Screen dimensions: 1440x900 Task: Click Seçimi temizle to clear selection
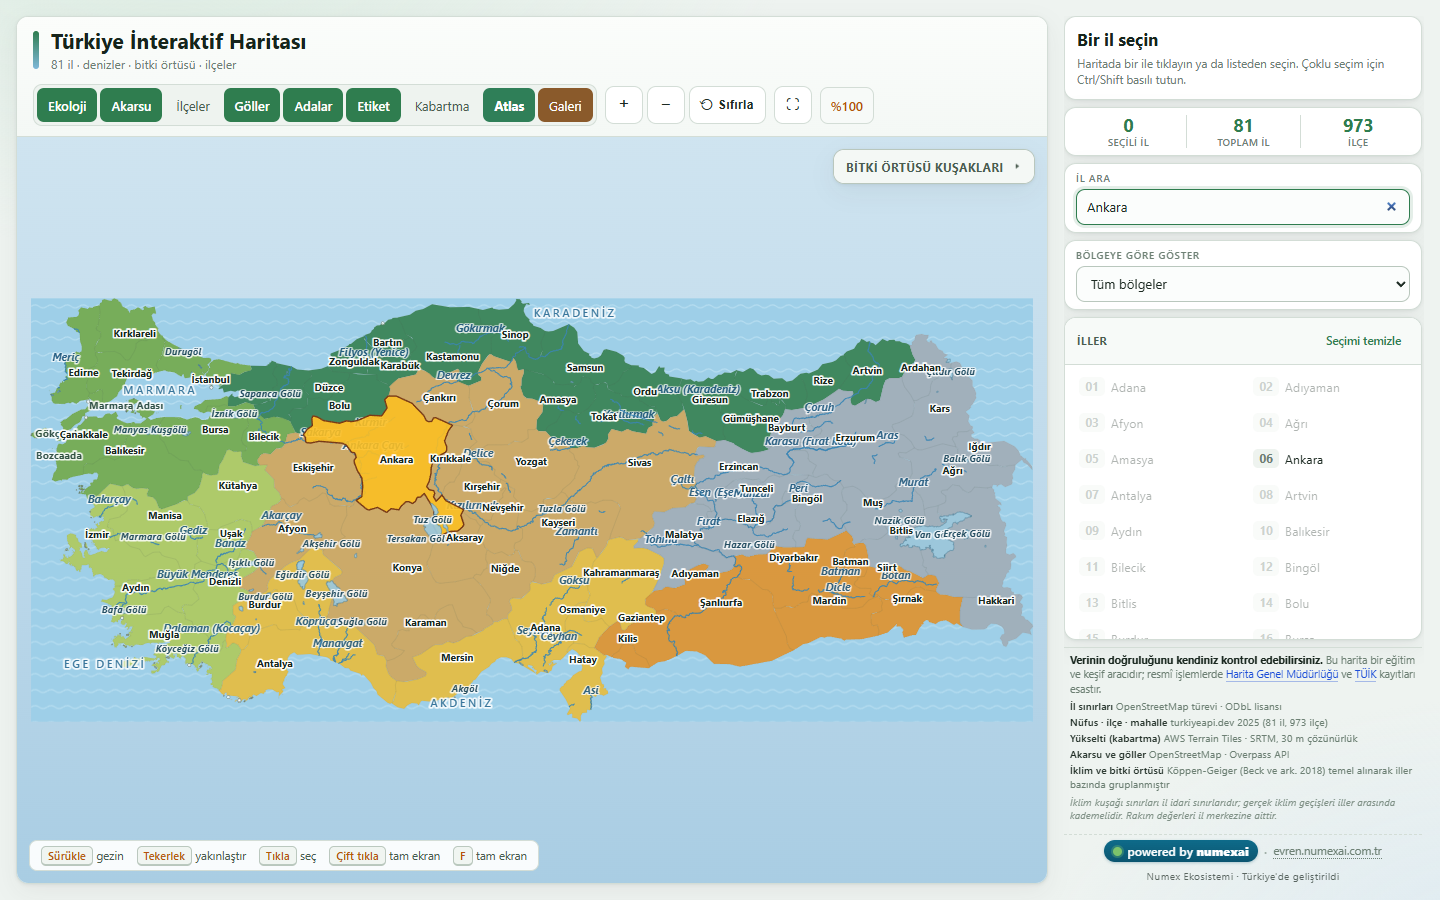pyautogui.click(x=1363, y=341)
